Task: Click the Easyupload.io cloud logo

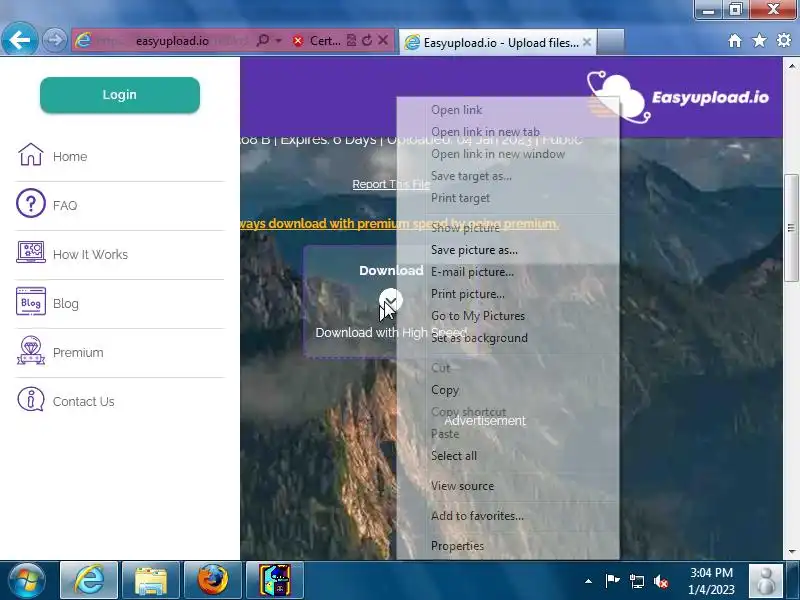Action: click(x=678, y=97)
